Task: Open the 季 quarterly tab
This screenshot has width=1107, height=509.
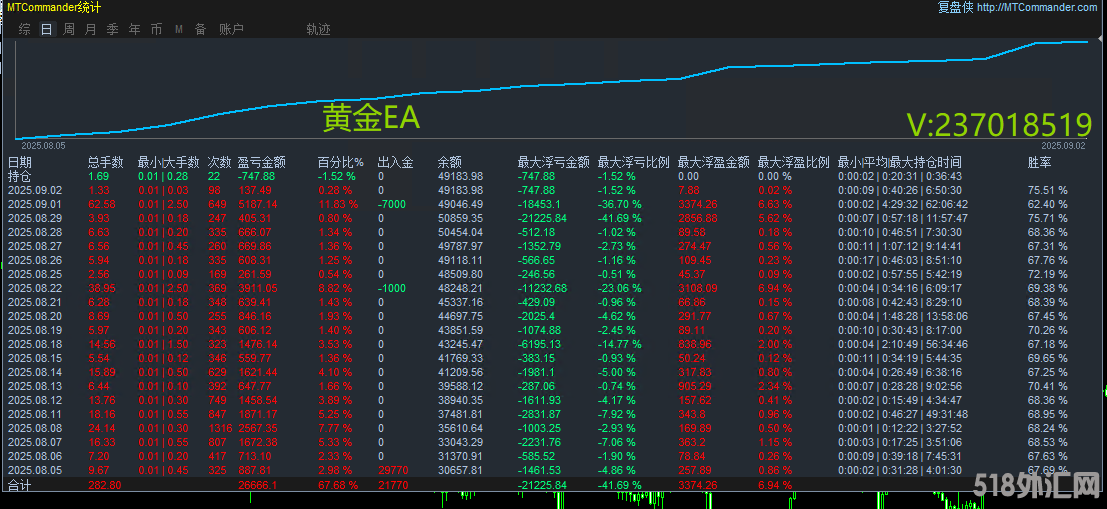Action: pyautogui.click(x=112, y=30)
